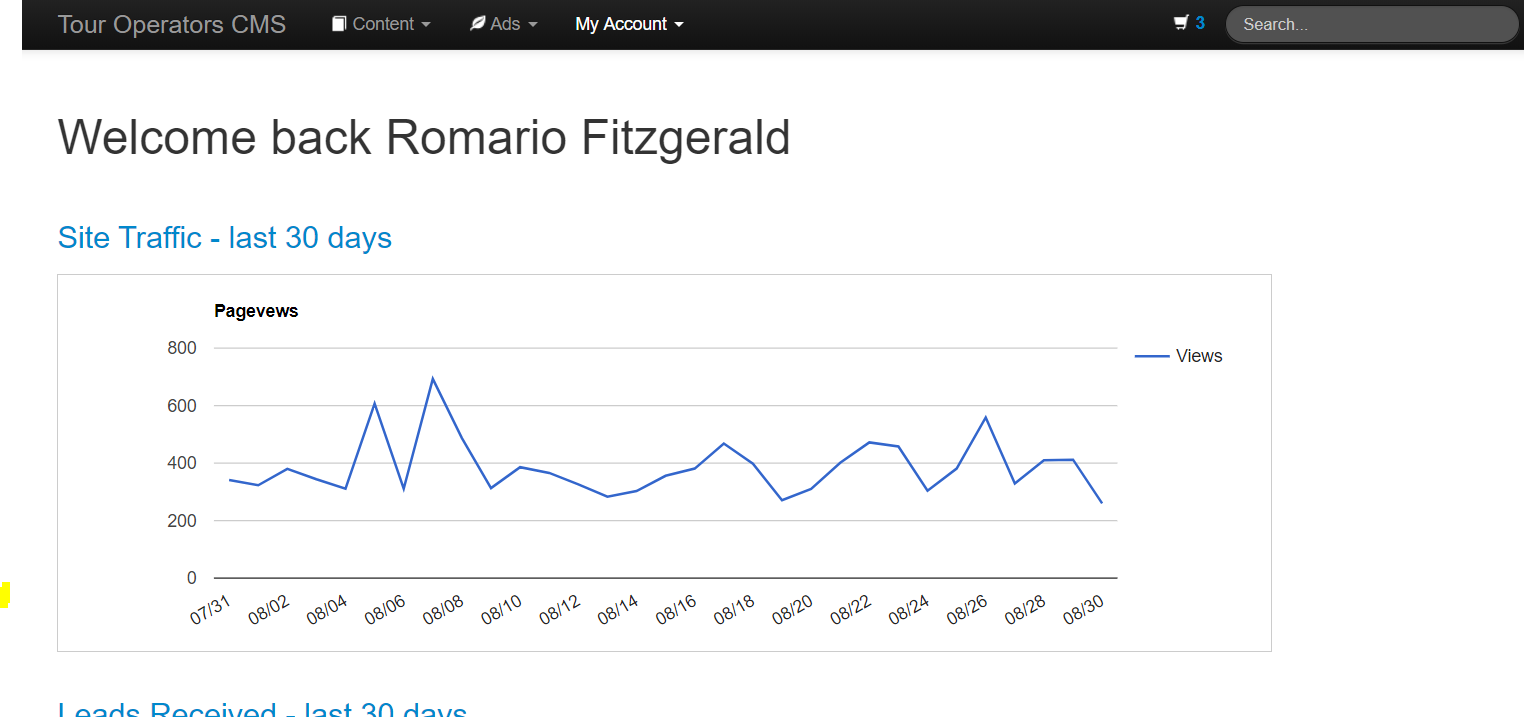Open Site Traffic - last 30 days link
The height and width of the screenshot is (717, 1524).
pos(225,238)
